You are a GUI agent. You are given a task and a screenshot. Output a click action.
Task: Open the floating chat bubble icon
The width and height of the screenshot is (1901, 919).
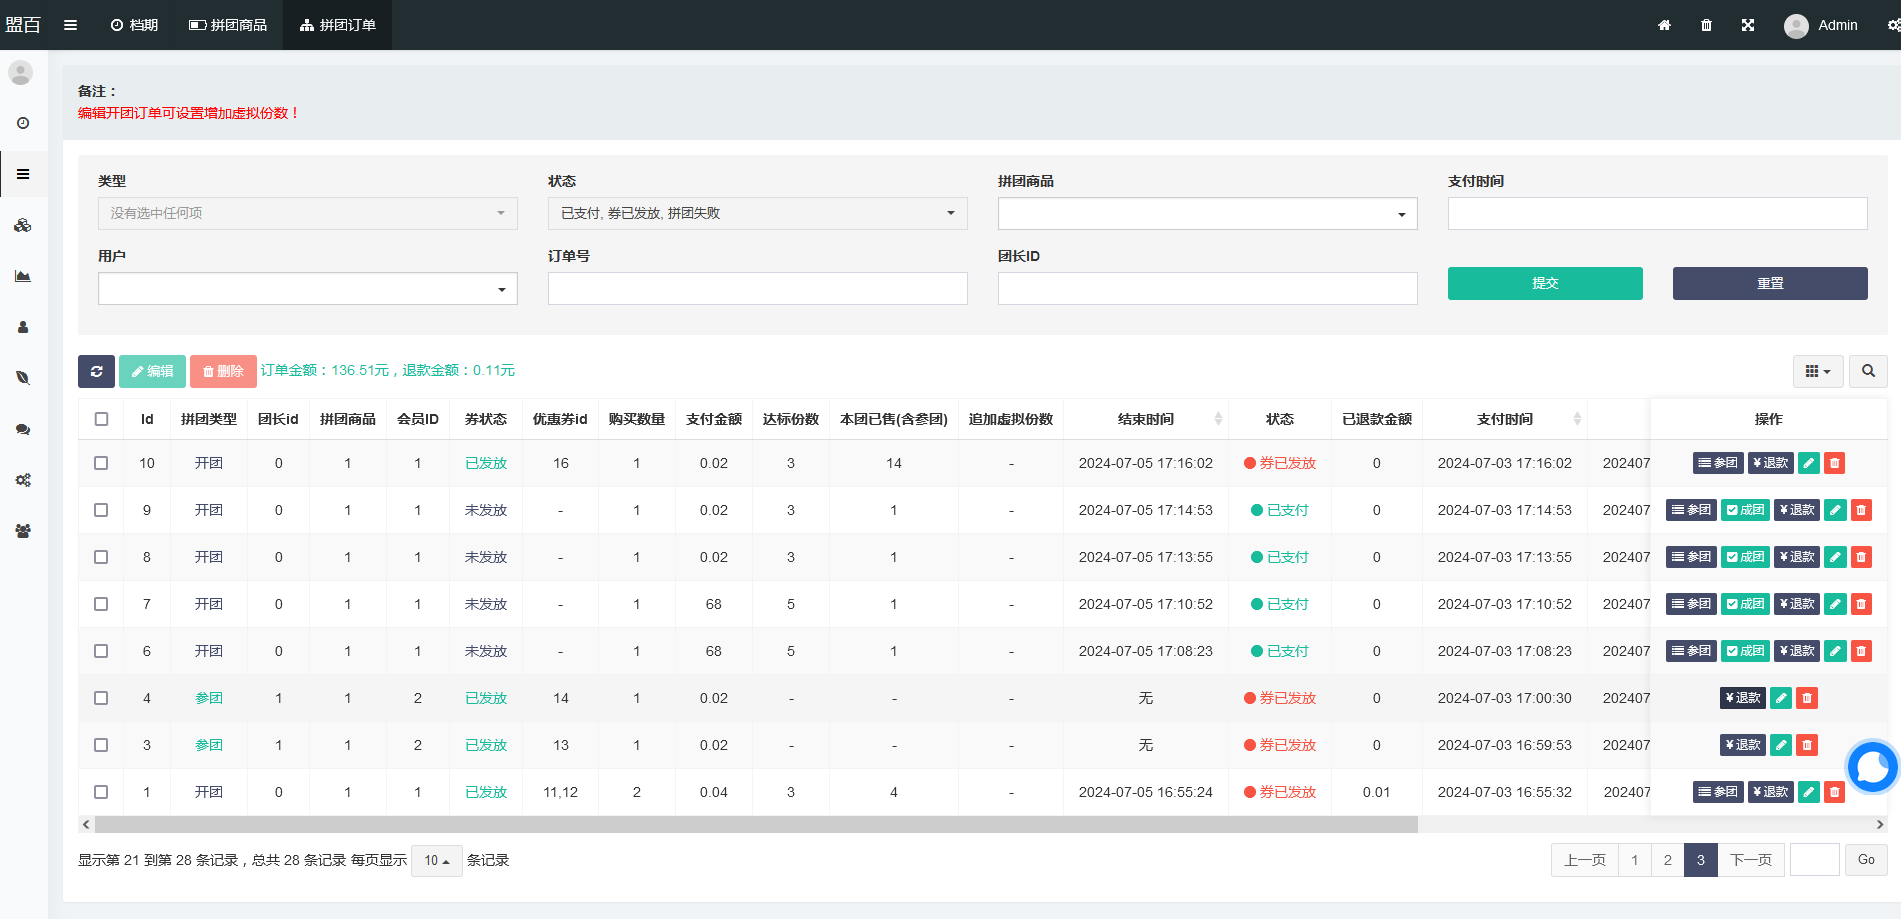(1871, 767)
